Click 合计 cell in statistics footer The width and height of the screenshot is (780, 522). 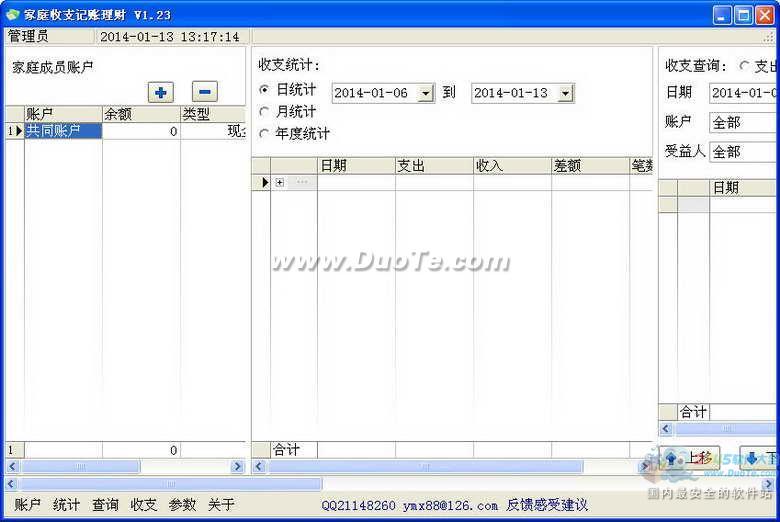pos(294,450)
